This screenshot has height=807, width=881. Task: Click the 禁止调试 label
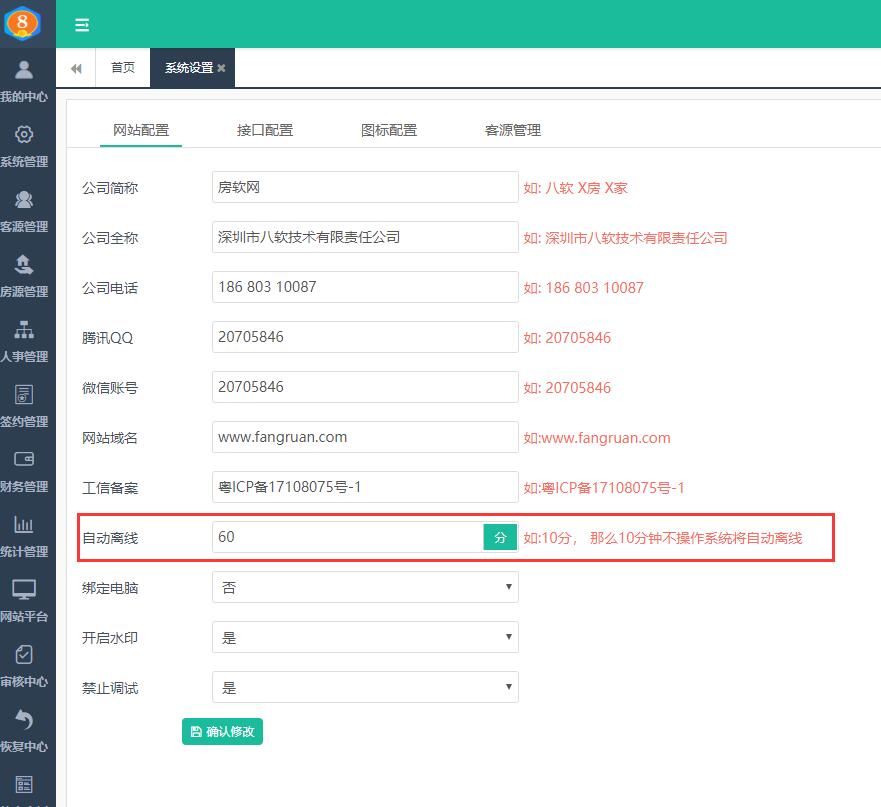click(110, 688)
